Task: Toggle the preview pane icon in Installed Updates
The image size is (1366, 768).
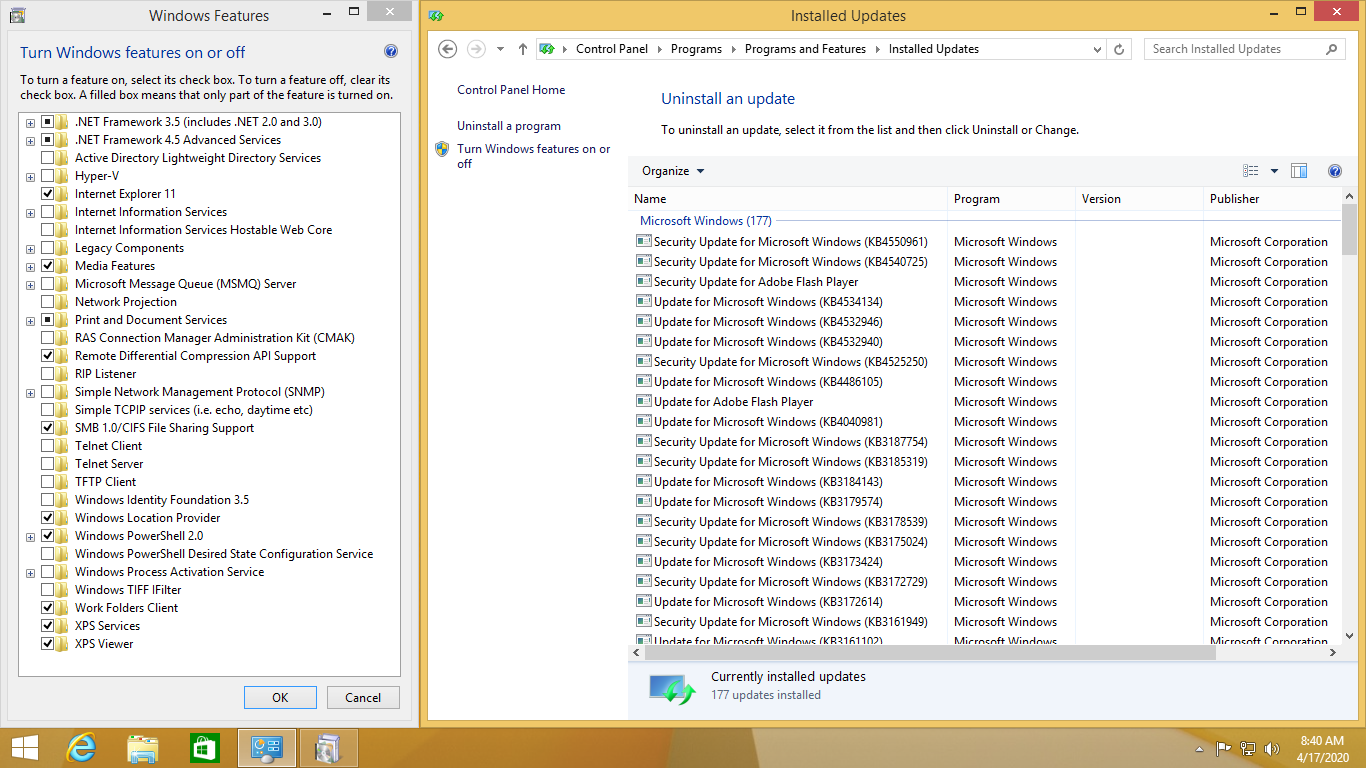Action: pos(1299,171)
